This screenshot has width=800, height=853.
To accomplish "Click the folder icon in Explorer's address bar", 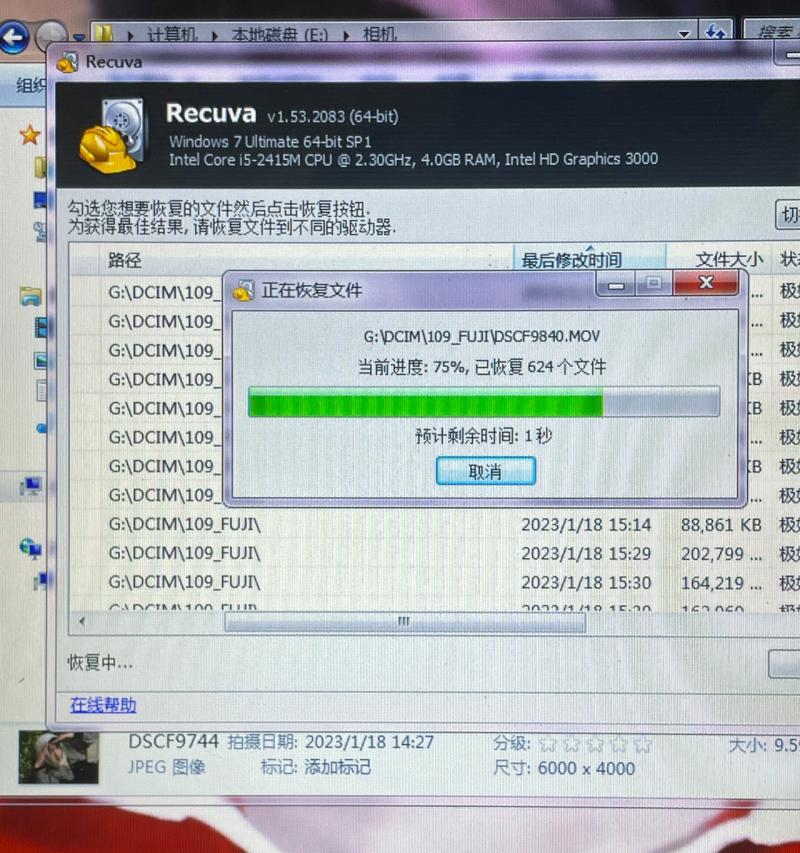I will coord(103,34).
